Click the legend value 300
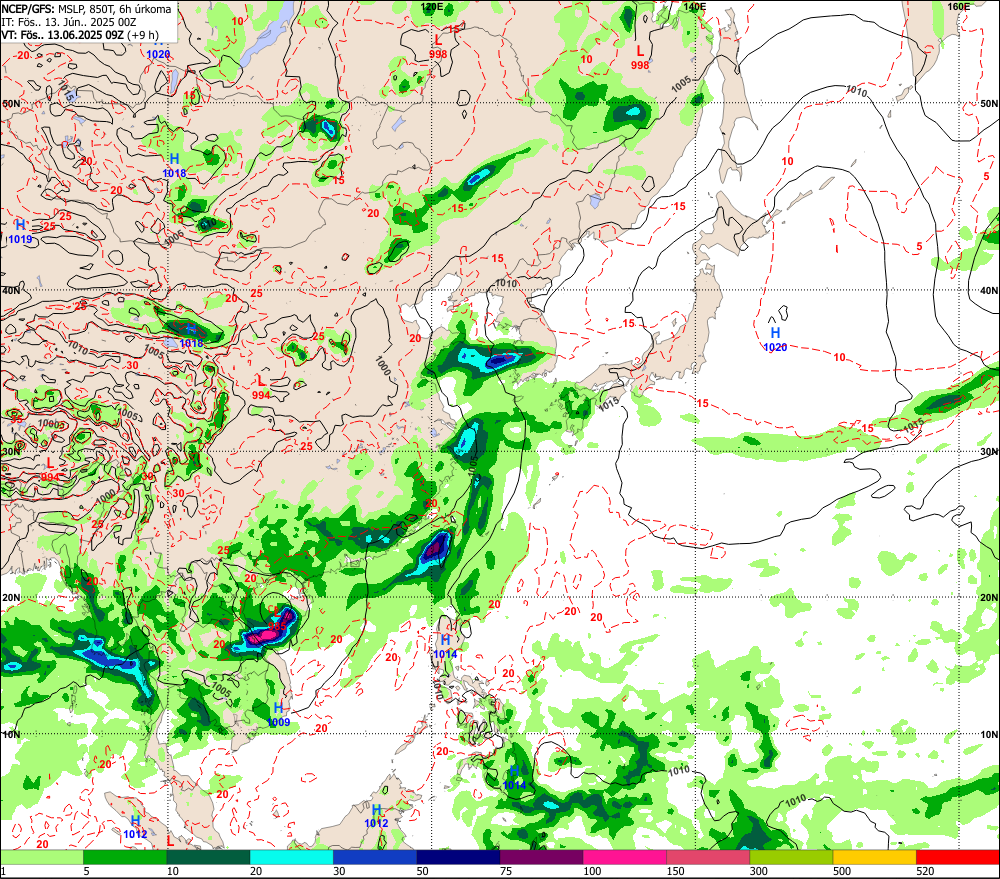 (759, 871)
